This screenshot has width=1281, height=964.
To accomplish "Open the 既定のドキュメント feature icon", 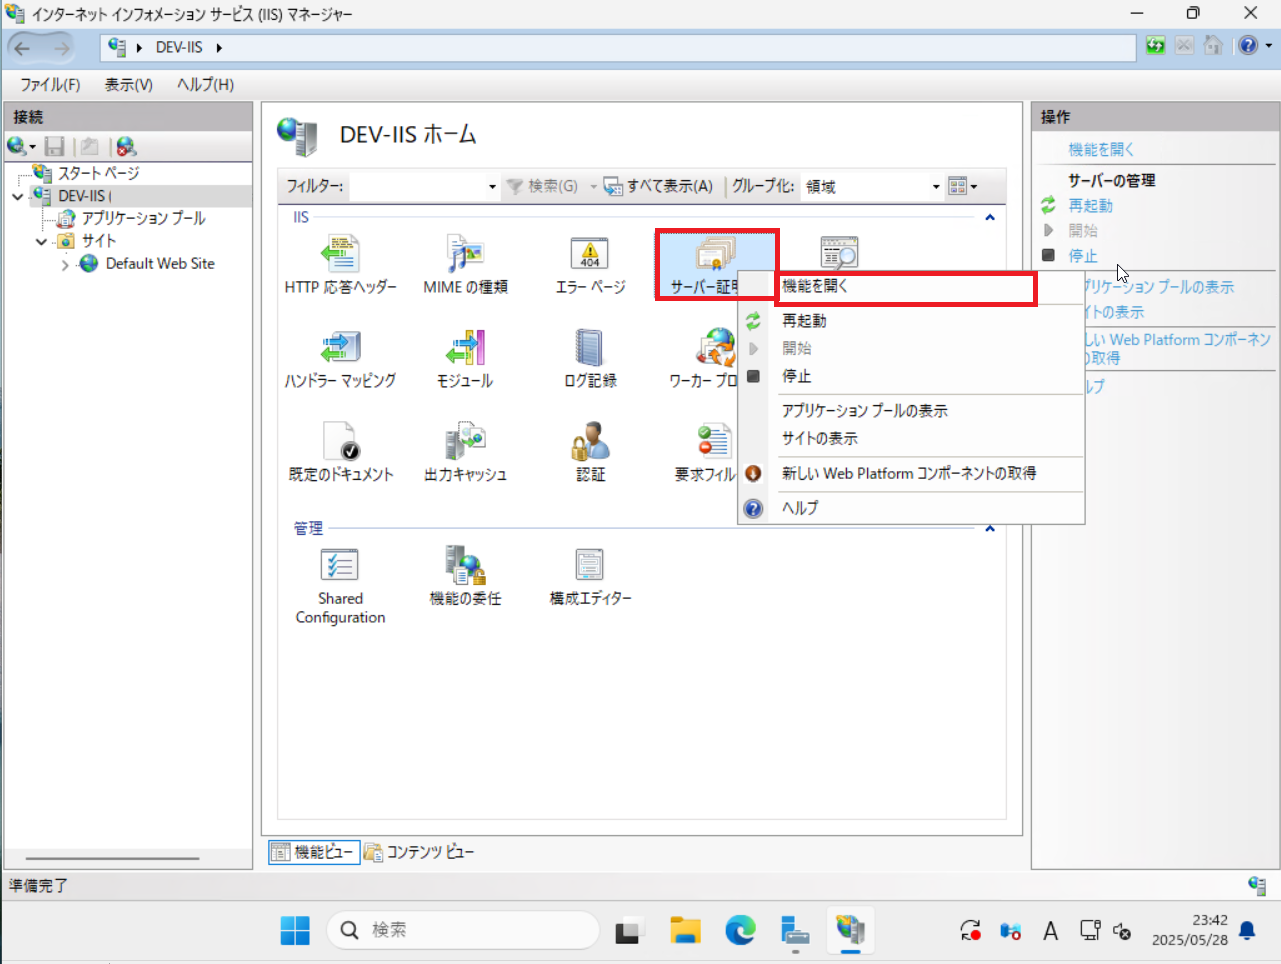I will [x=340, y=452].
